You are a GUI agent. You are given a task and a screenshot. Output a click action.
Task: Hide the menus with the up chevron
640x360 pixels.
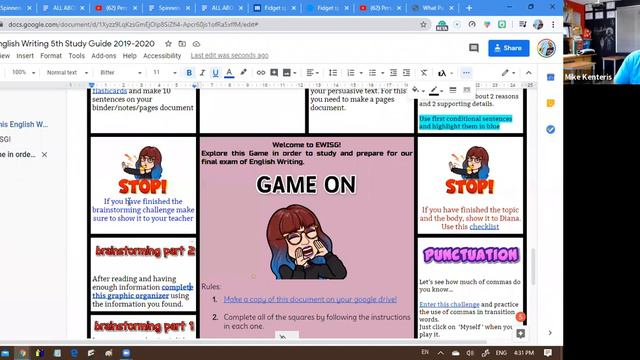pyautogui.click(x=529, y=73)
